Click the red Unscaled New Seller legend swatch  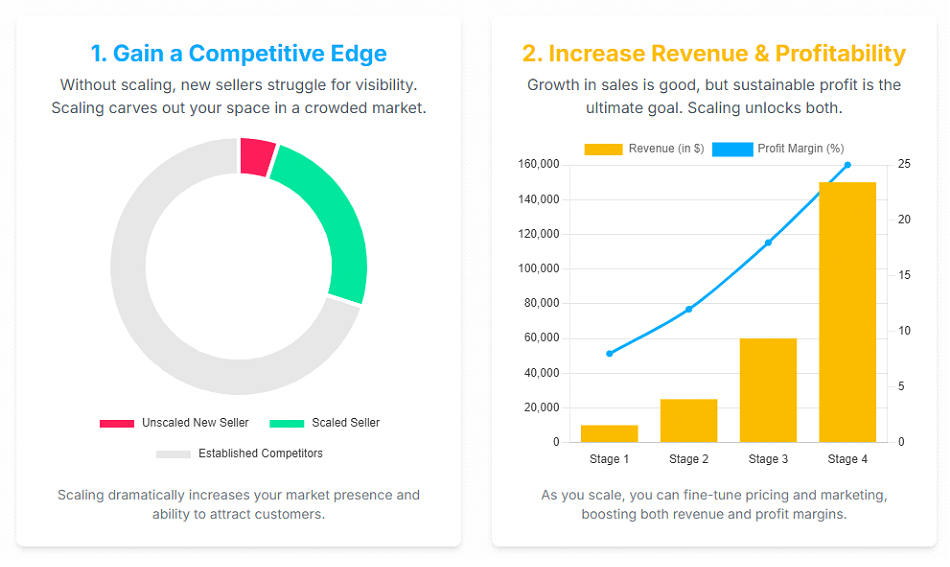[117, 423]
